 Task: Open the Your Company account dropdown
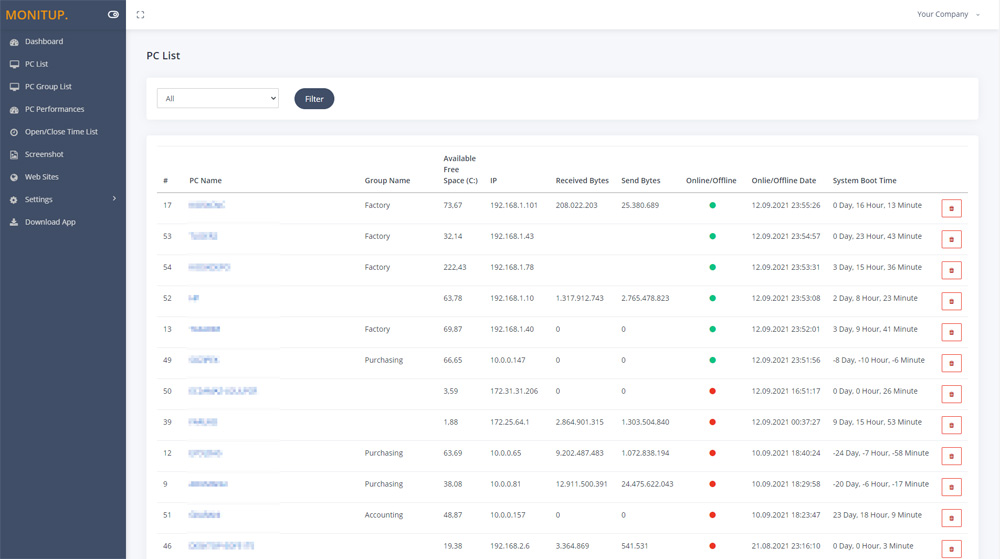pos(948,14)
